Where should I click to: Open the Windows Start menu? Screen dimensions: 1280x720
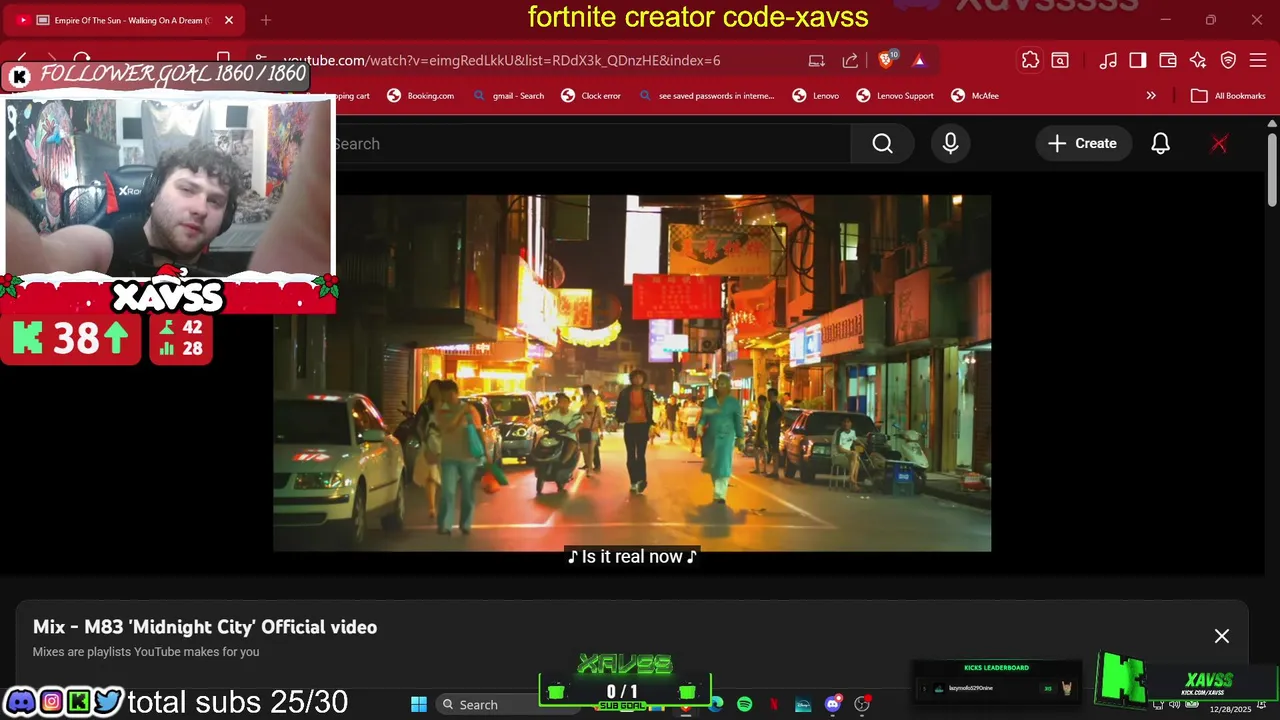pos(419,704)
